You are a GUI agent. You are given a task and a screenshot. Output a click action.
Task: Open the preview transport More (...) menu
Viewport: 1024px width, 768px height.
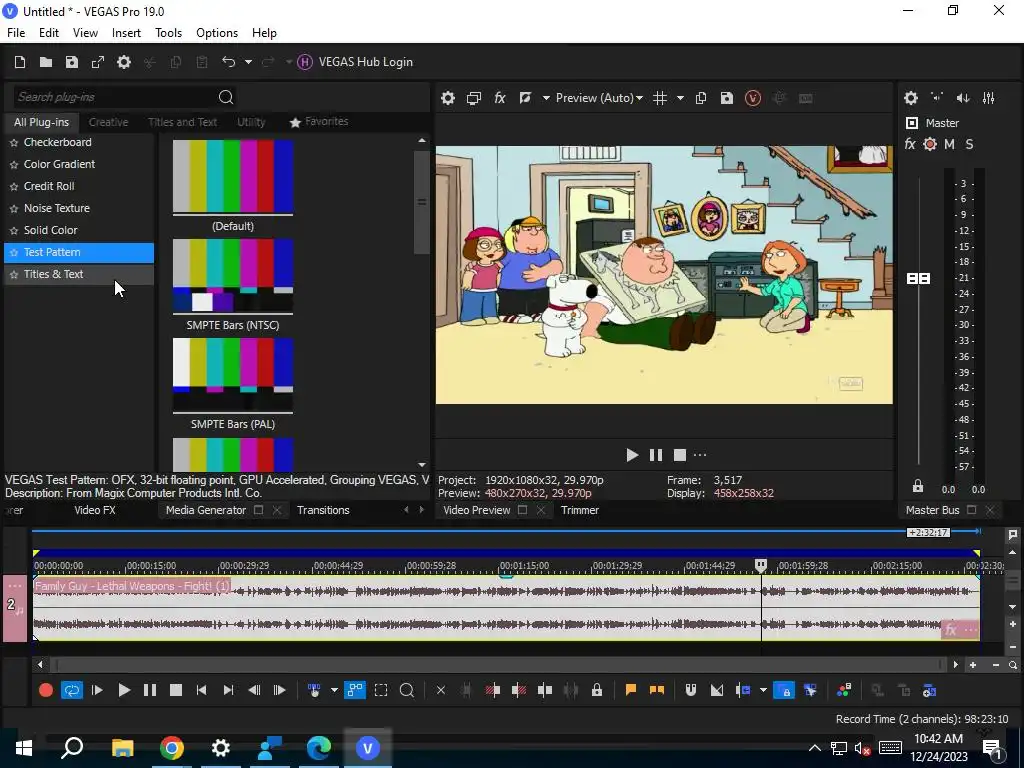(x=700, y=455)
